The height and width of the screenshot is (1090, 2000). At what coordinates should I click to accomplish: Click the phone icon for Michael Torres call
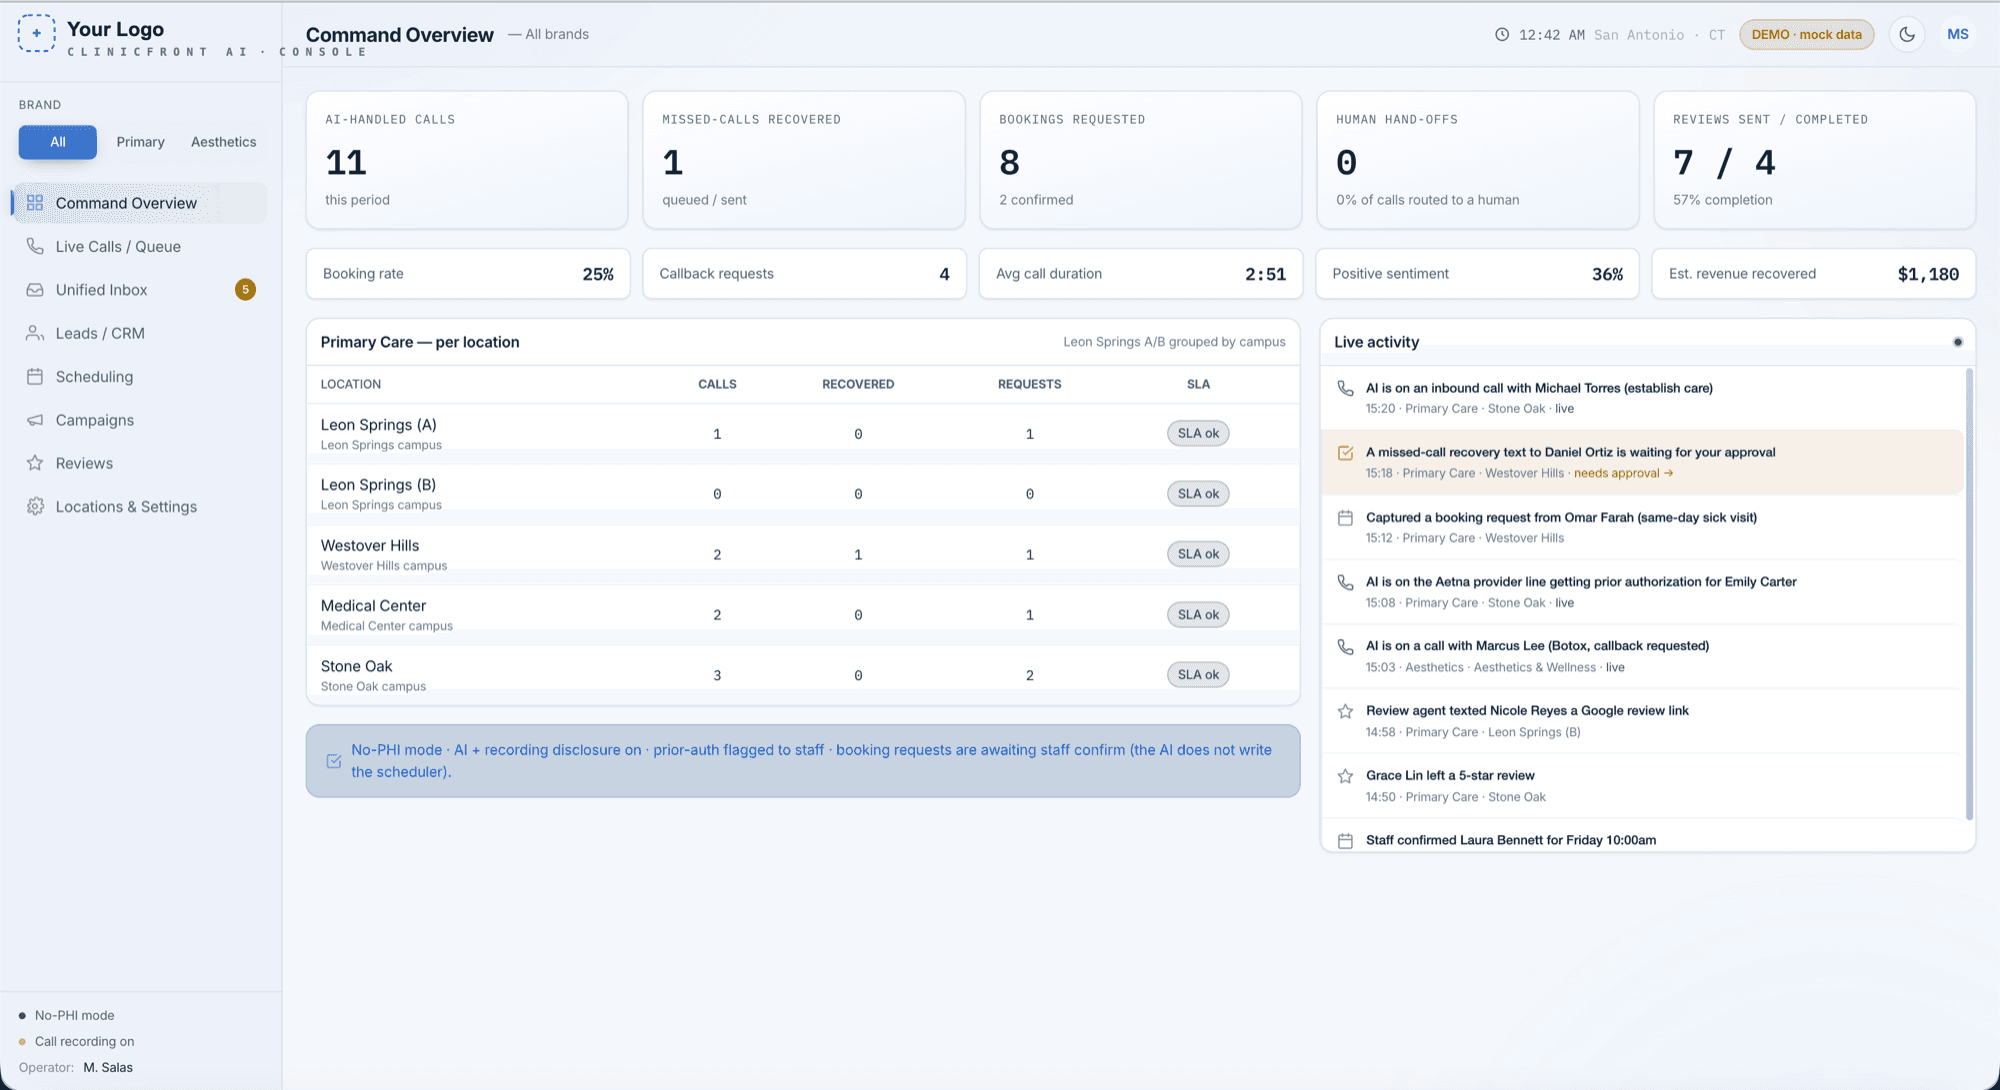coord(1346,388)
